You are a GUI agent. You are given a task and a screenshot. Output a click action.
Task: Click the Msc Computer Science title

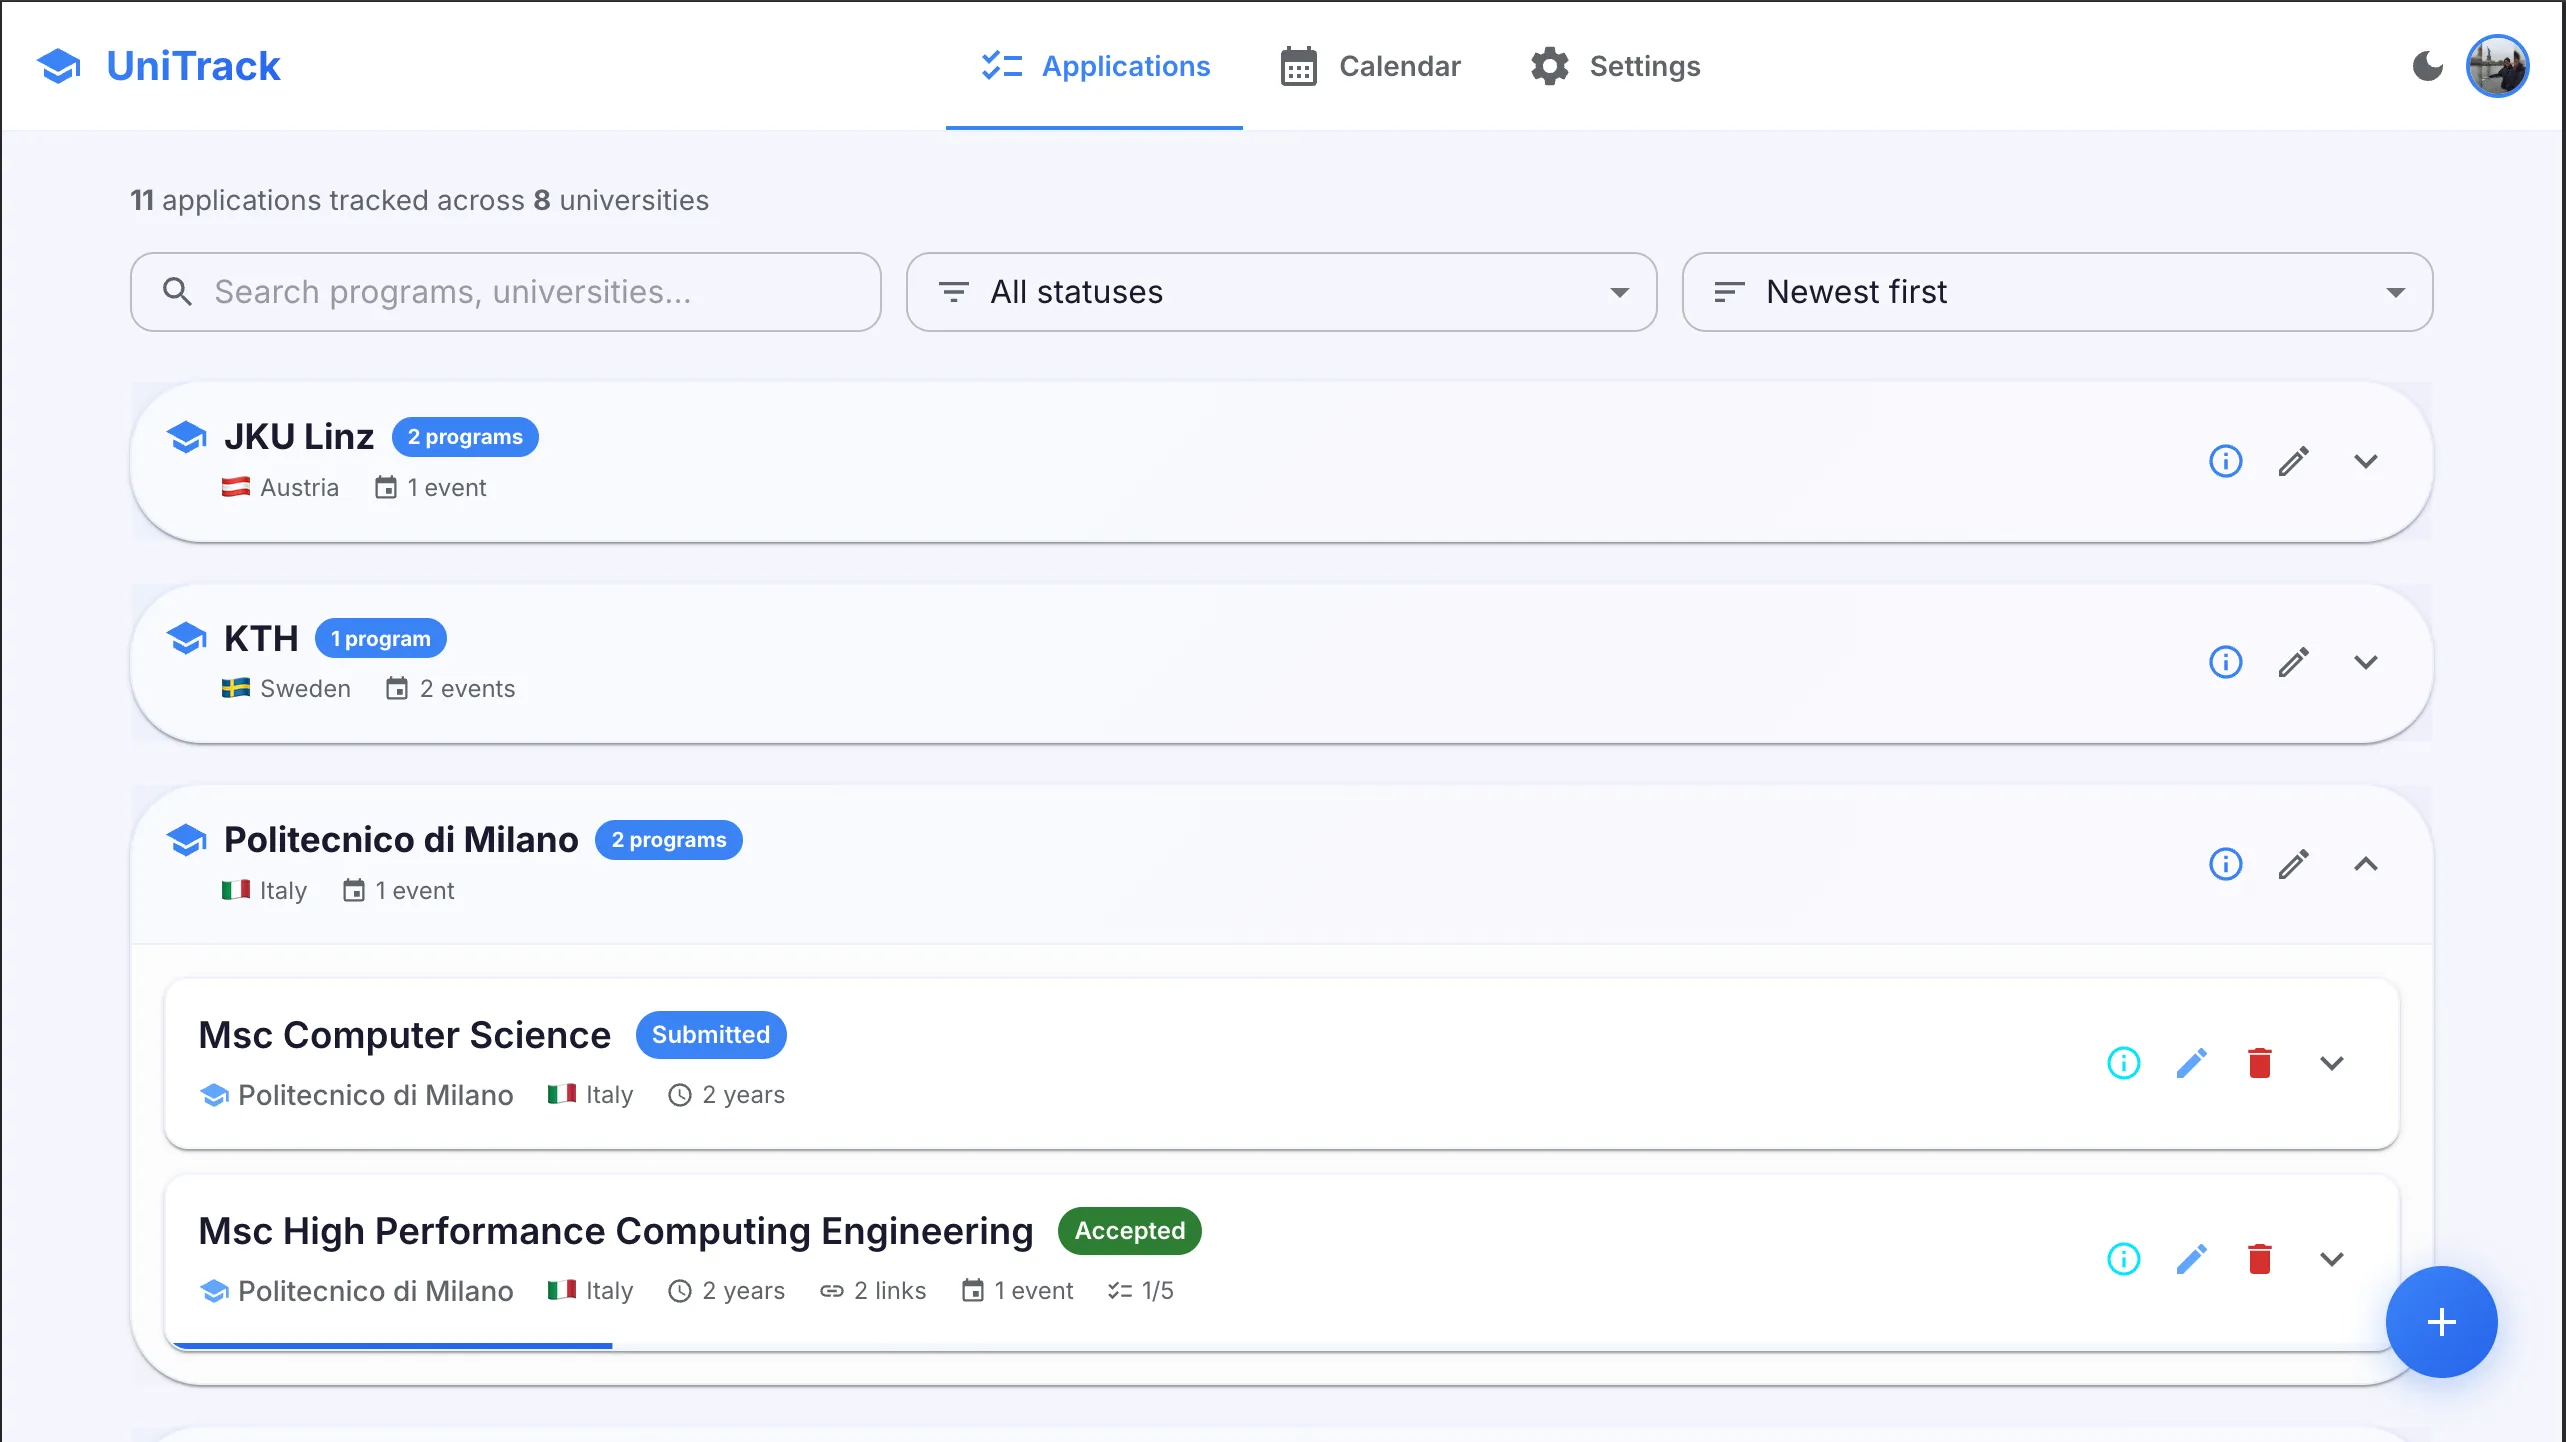click(x=404, y=1035)
